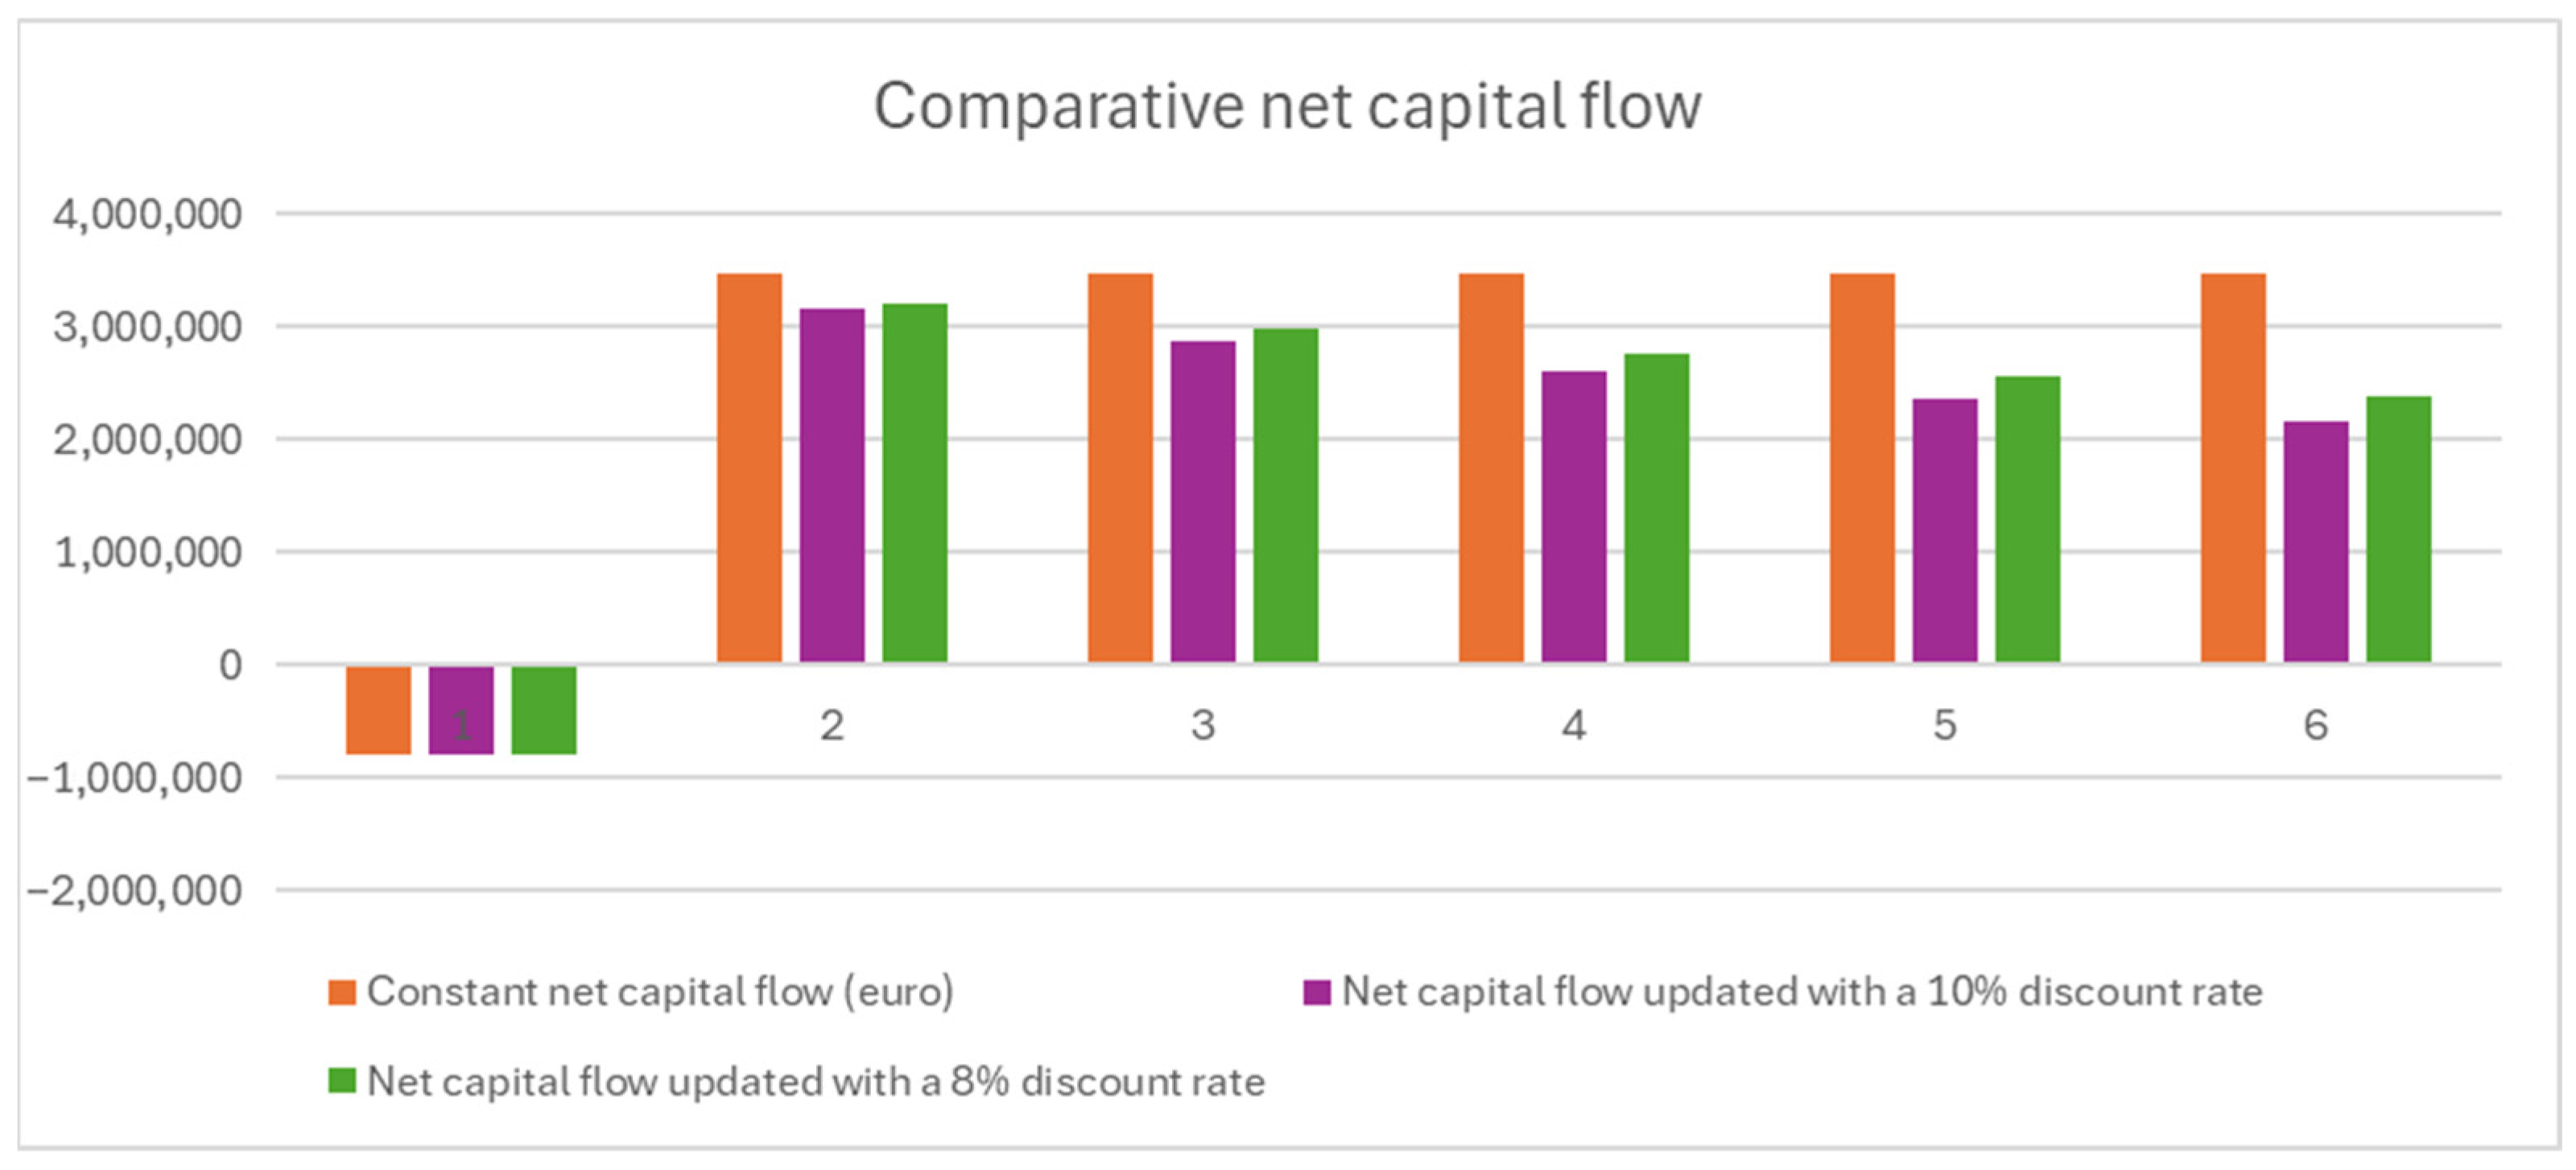
Task: Click the 10% discount rate legend text
Action: click(x=1801, y=992)
